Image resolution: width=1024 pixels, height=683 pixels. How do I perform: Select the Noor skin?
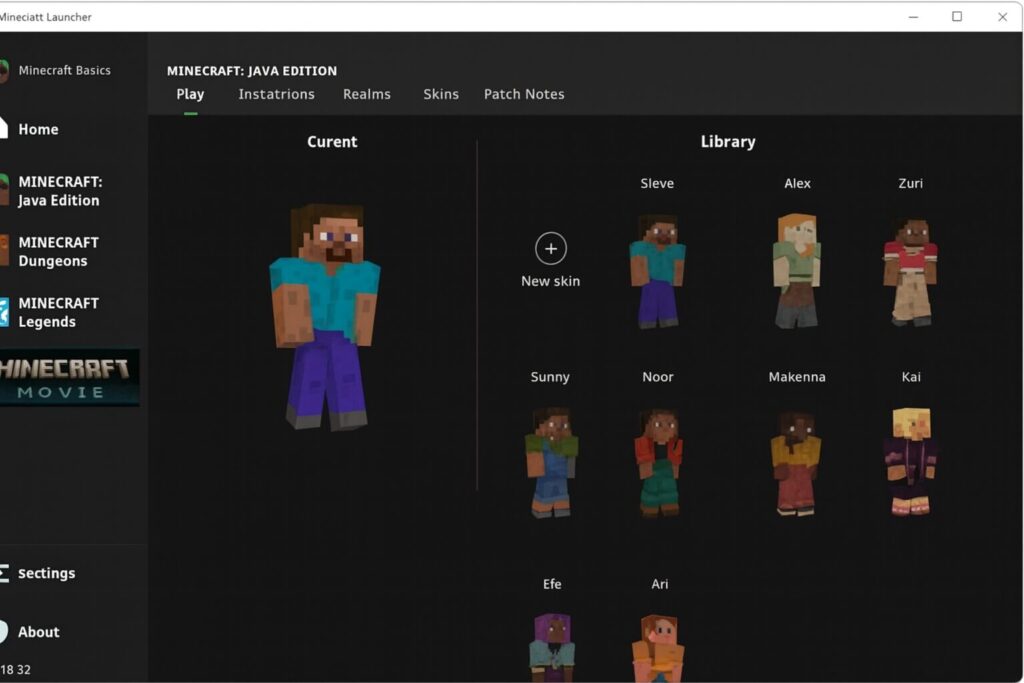coord(658,462)
